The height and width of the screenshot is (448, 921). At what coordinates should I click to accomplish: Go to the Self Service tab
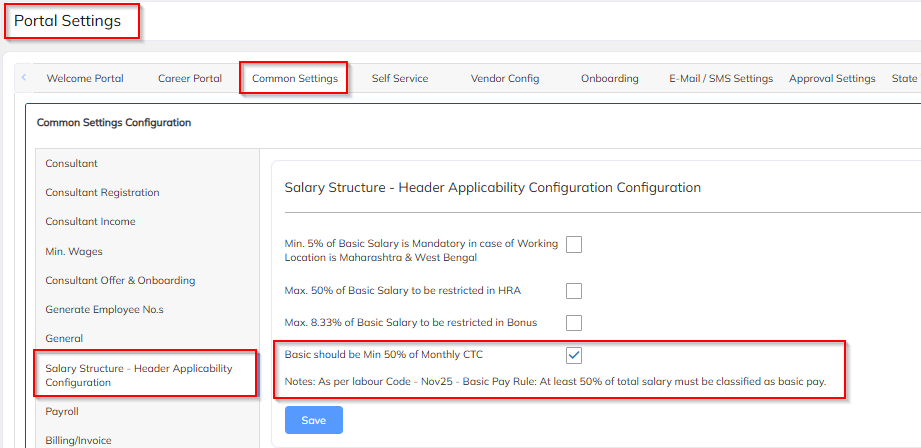399,79
